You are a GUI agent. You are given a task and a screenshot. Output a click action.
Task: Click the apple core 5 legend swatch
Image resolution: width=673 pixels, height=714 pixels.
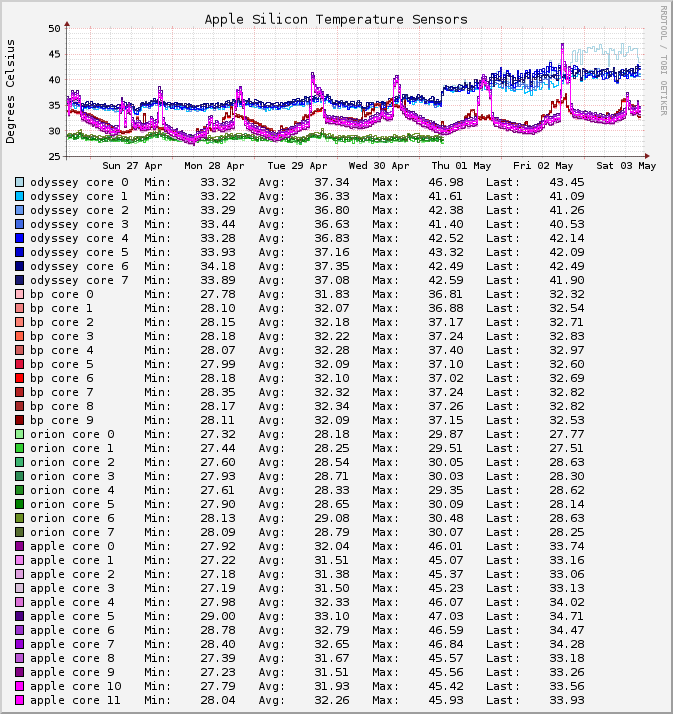pos(20,617)
